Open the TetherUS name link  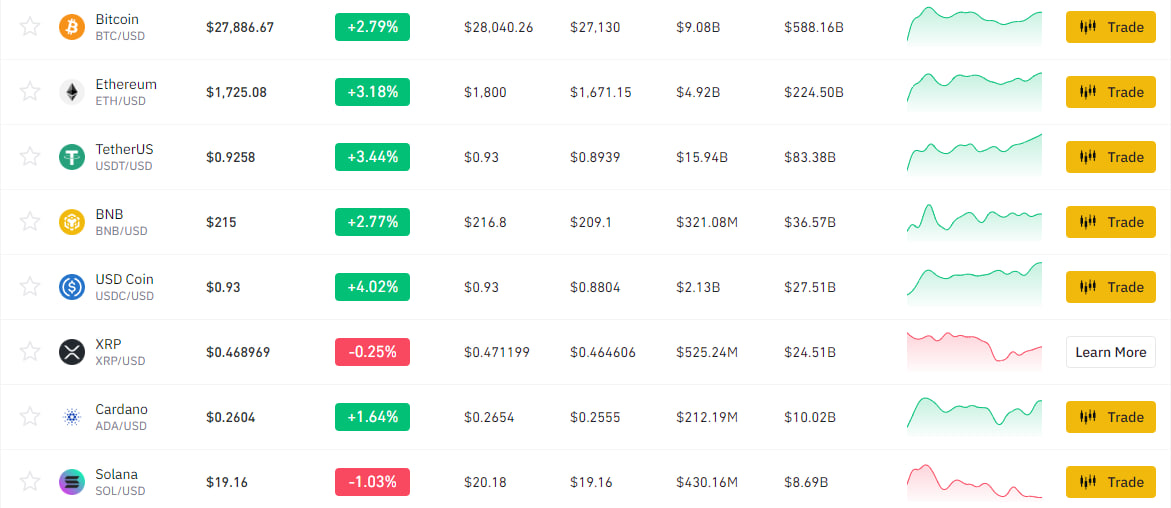click(x=124, y=150)
